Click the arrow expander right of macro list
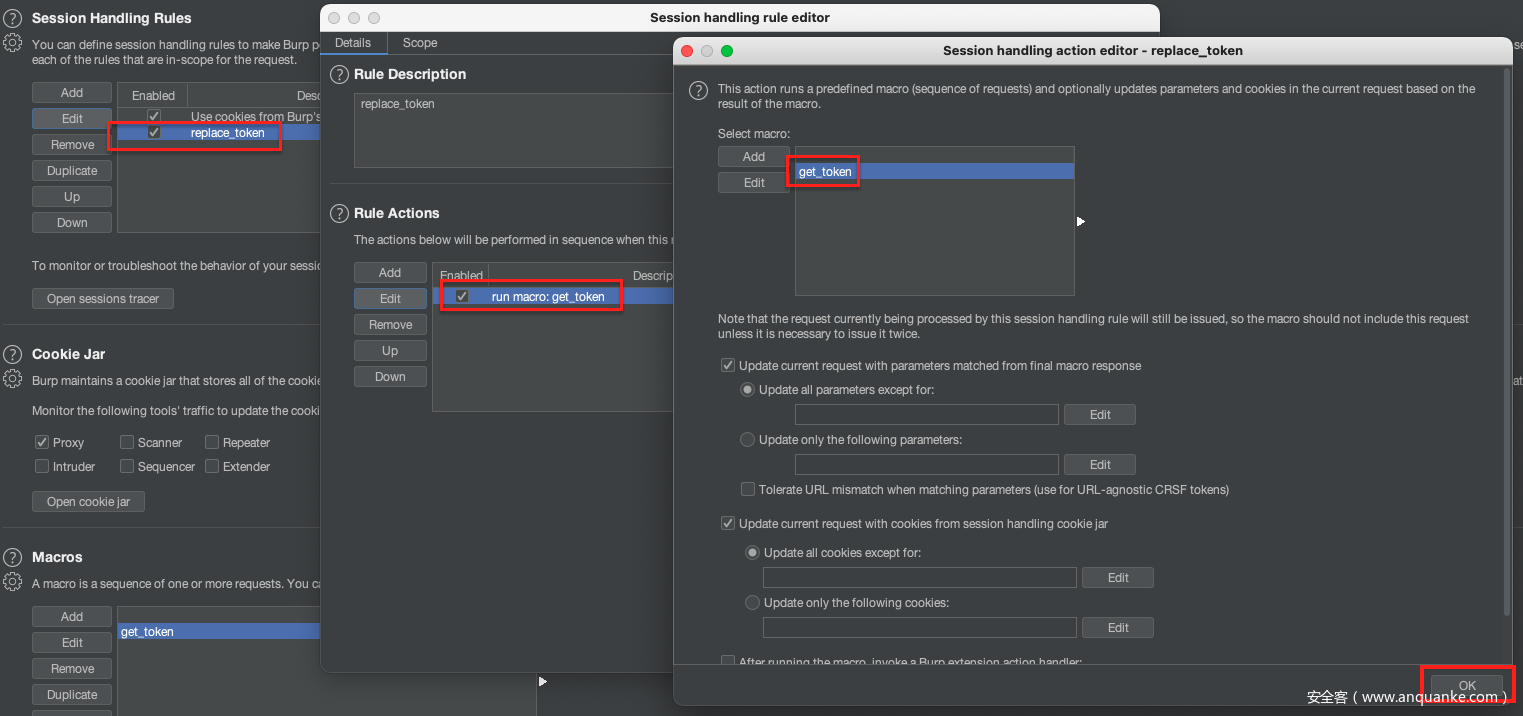This screenshot has height=716, width=1523. (x=1081, y=221)
